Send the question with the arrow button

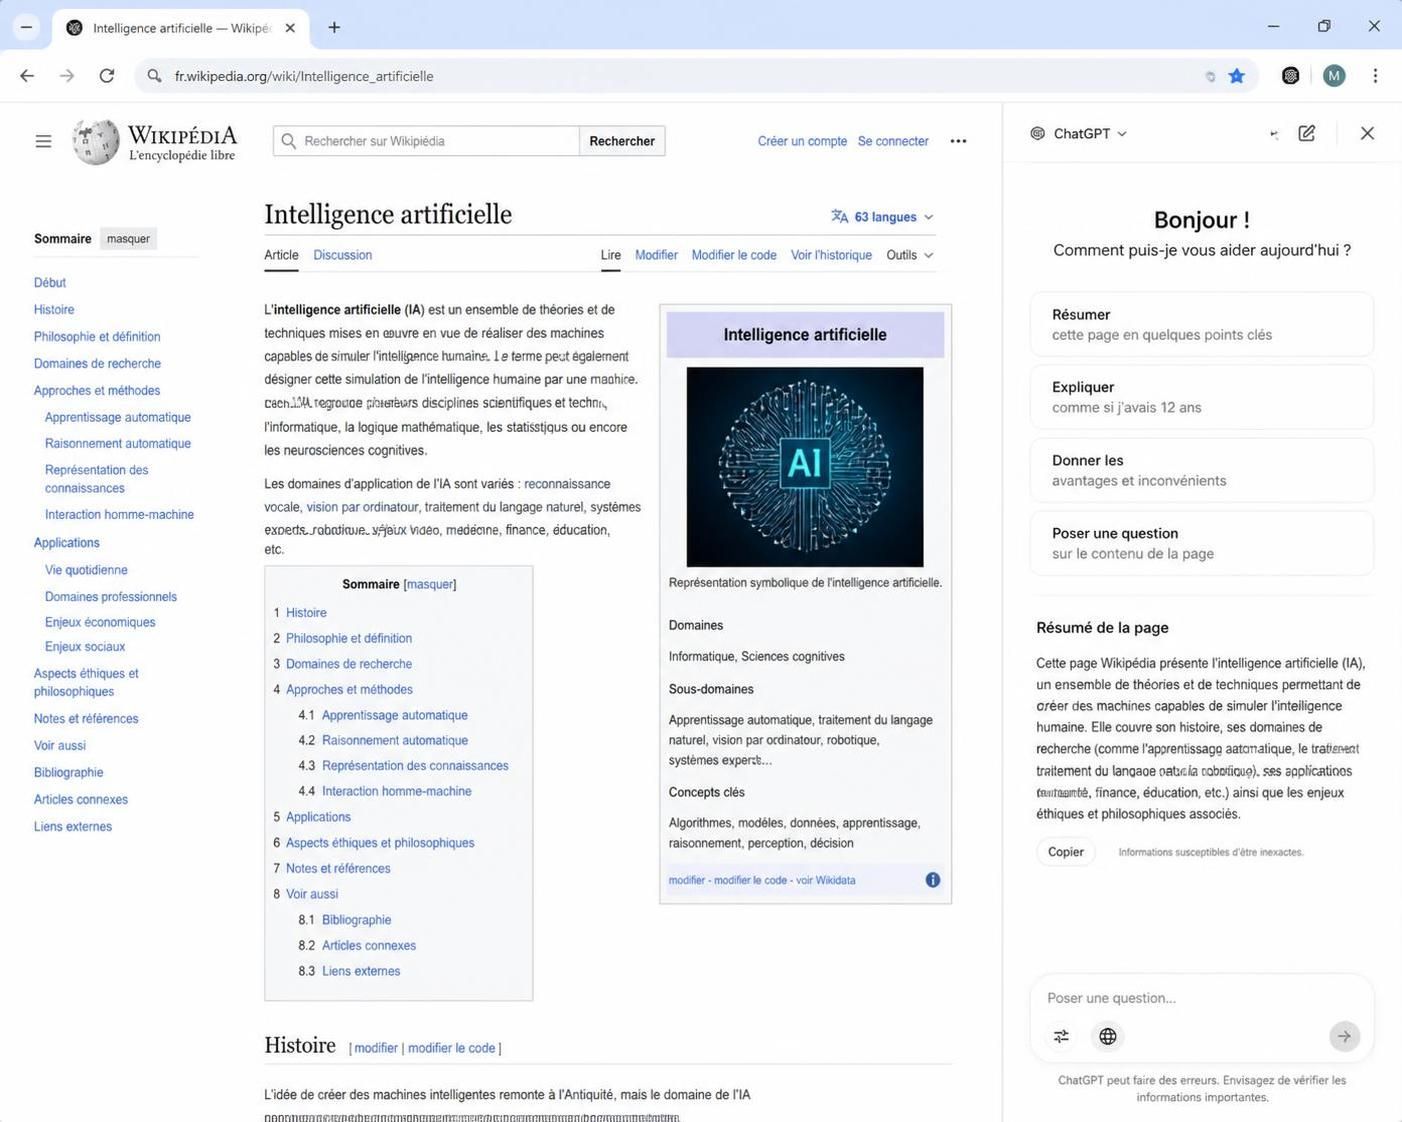[x=1344, y=1036]
